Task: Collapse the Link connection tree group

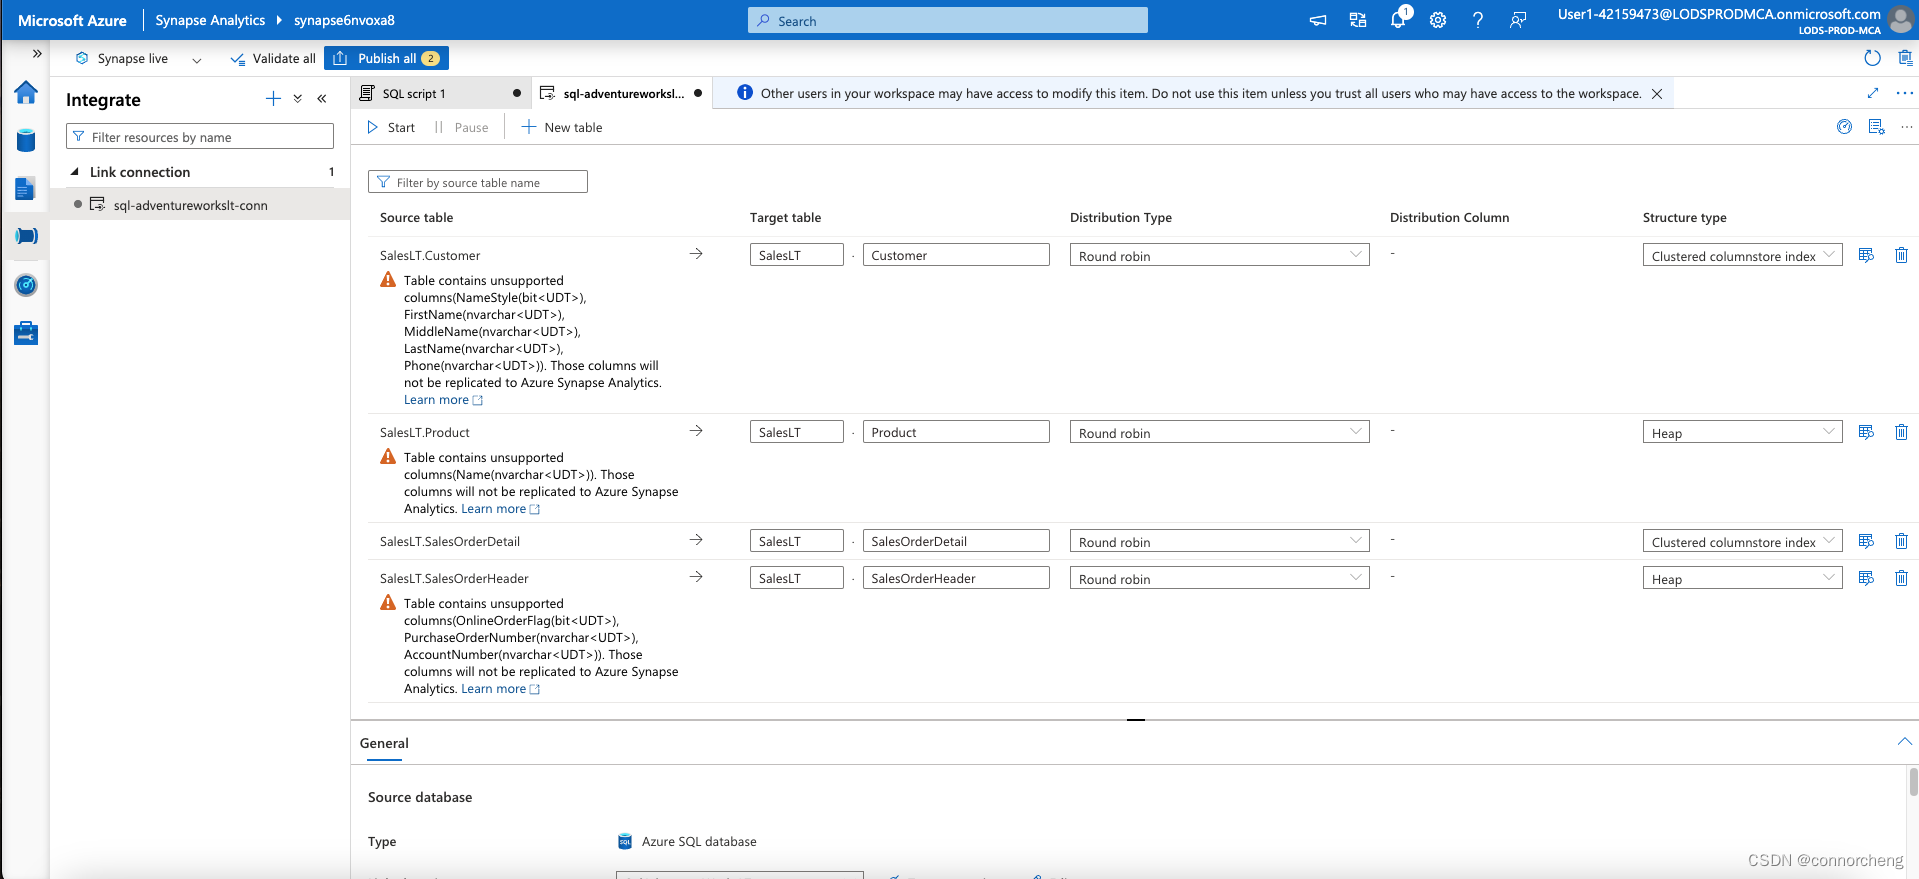Action: coord(74,172)
